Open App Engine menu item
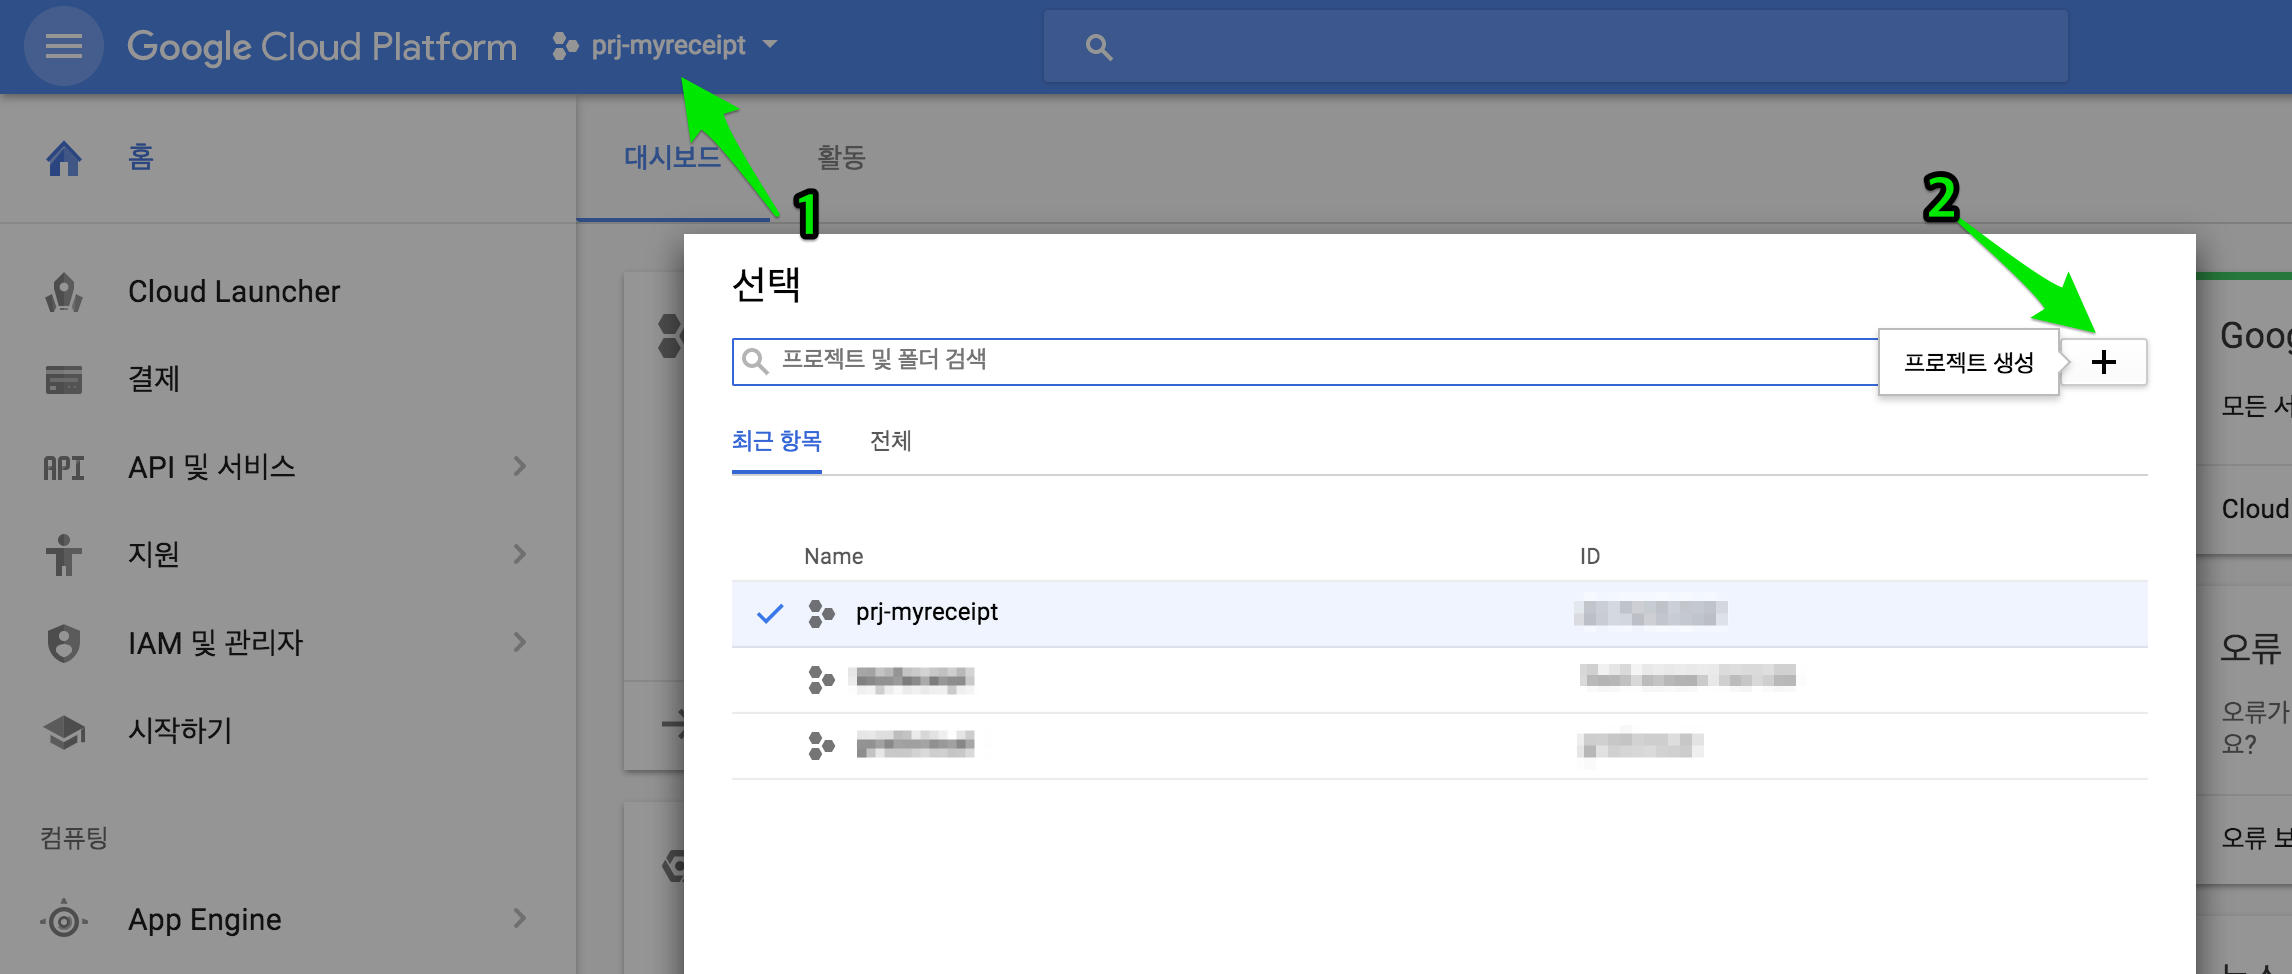2292x974 pixels. click(x=204, y=919)
